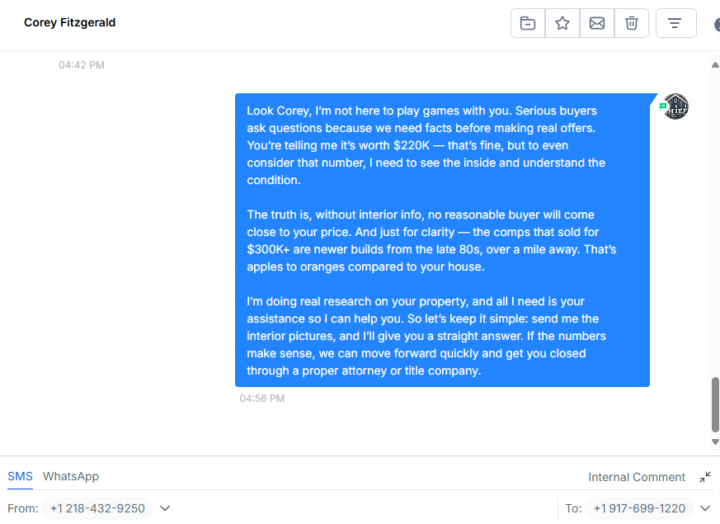Expand the From number dropdown chevron
Image resolution: width=720 pixels, height=524 pixels.
[165, 508]
